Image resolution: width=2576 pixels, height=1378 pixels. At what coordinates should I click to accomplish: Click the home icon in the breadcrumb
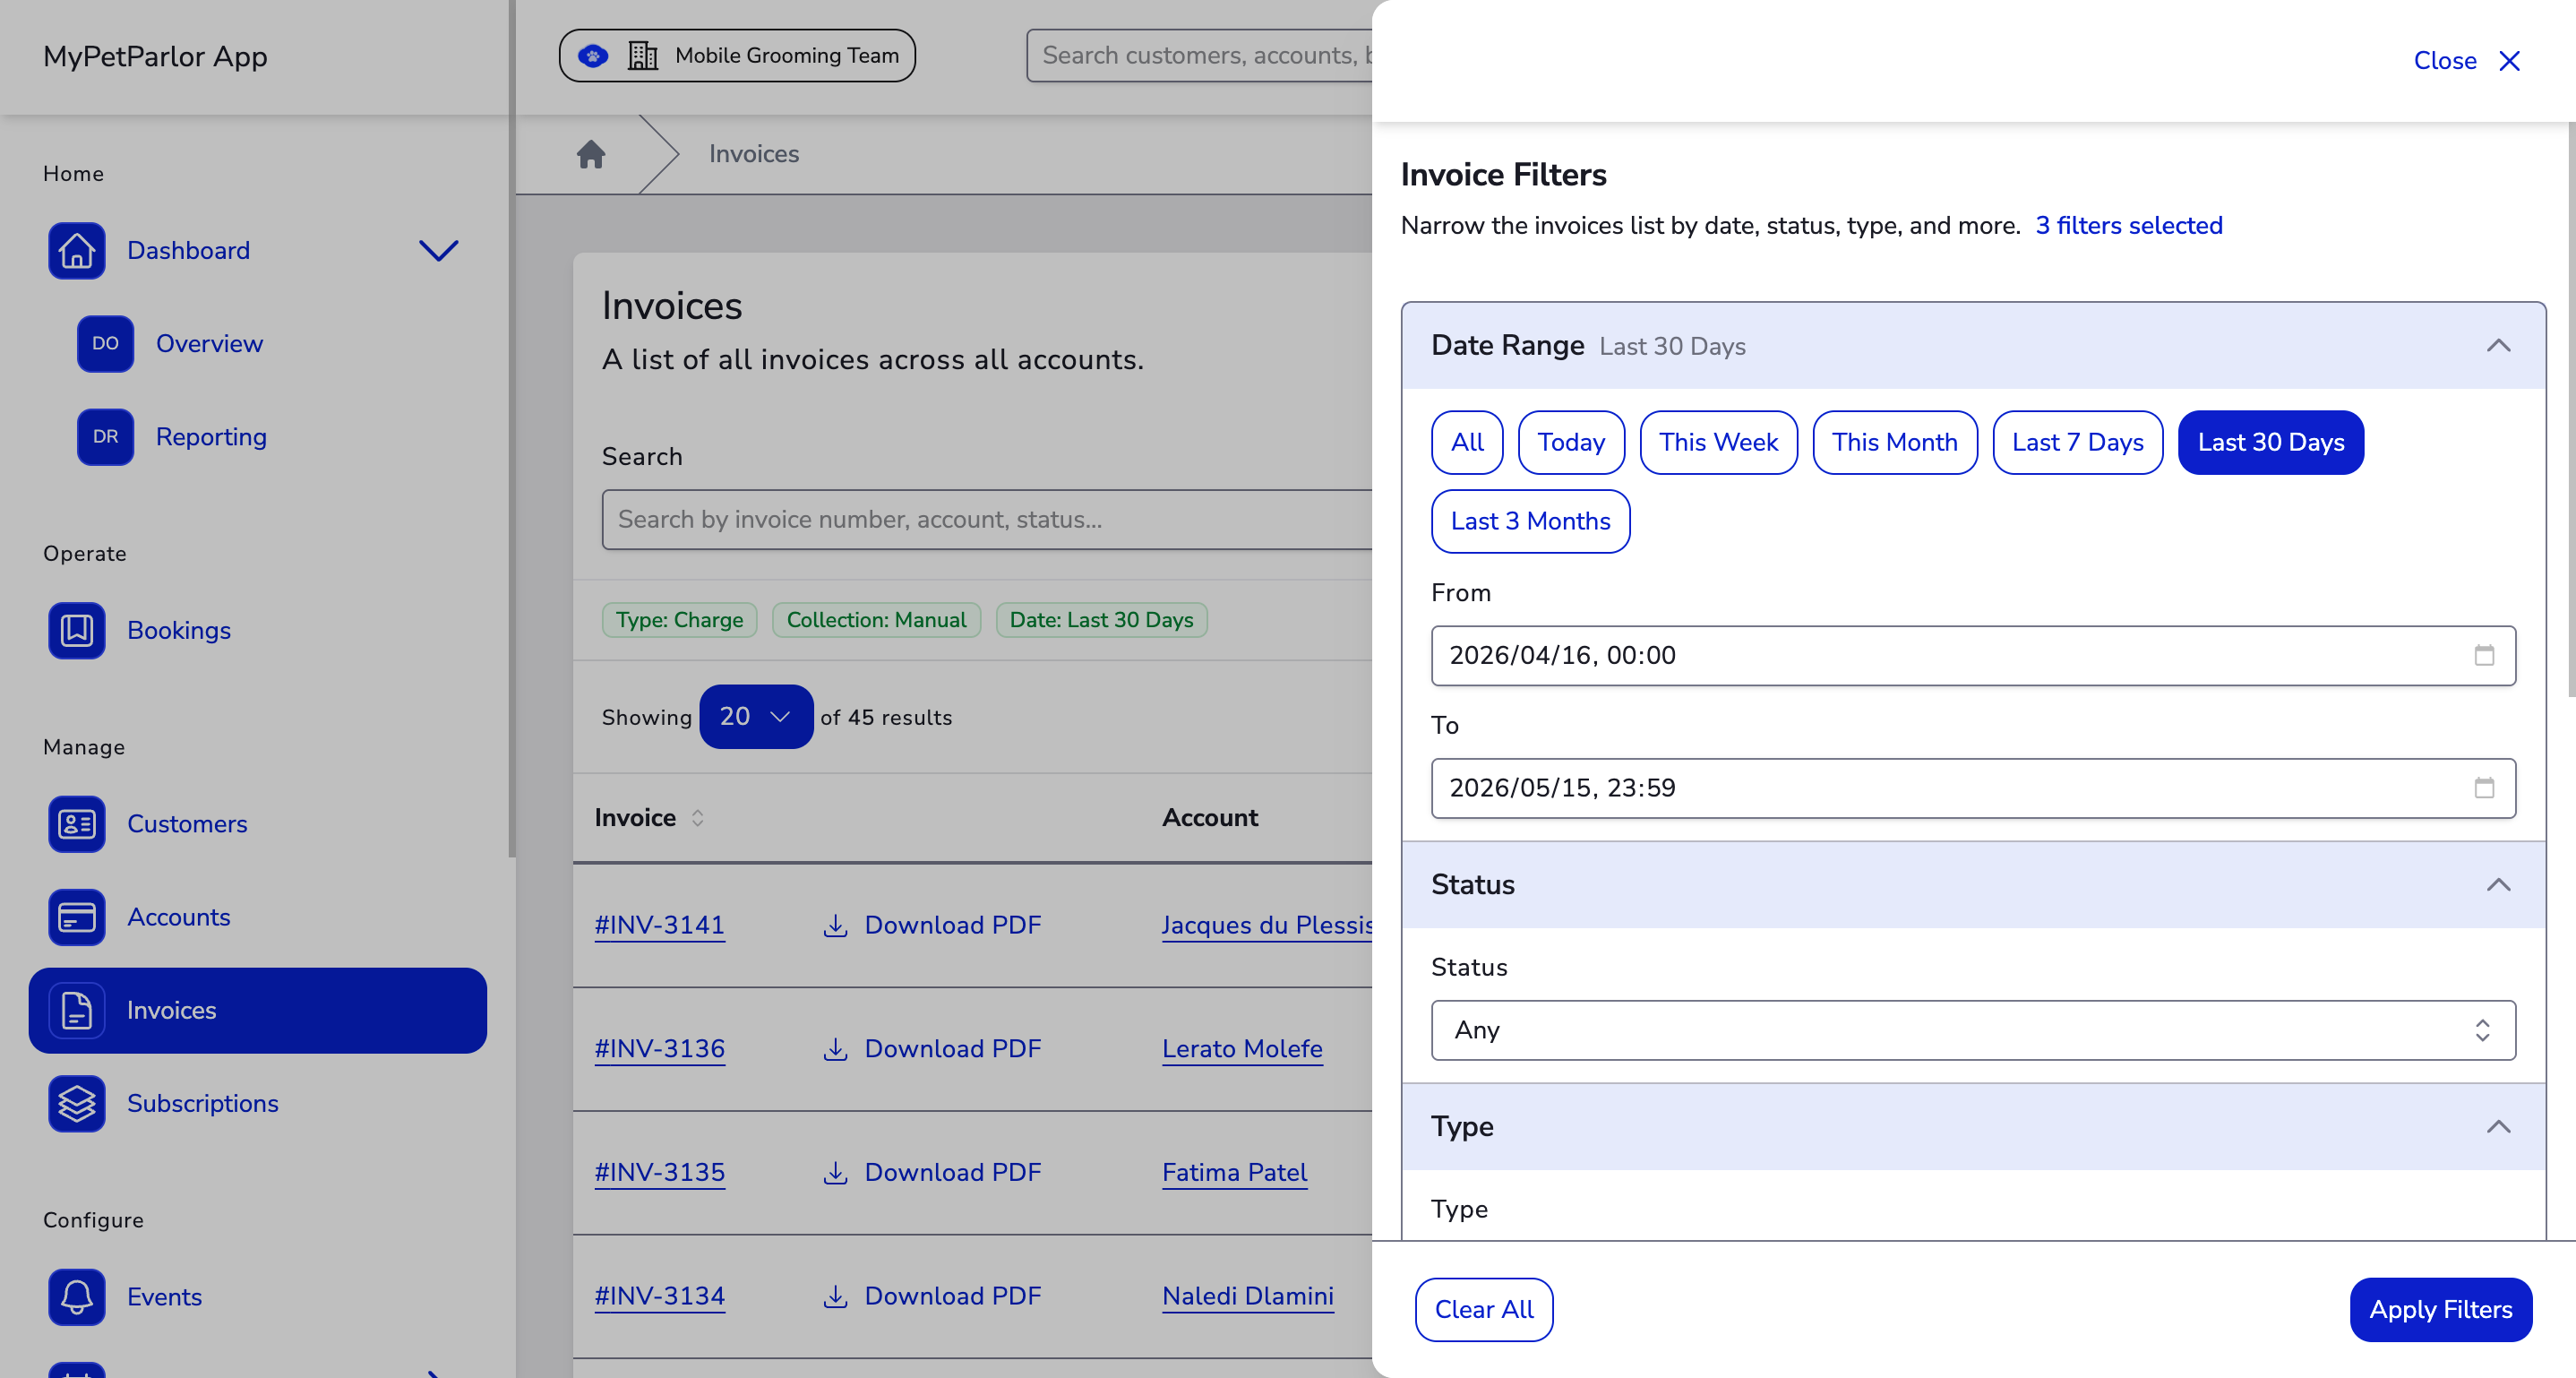click(591, 154)
